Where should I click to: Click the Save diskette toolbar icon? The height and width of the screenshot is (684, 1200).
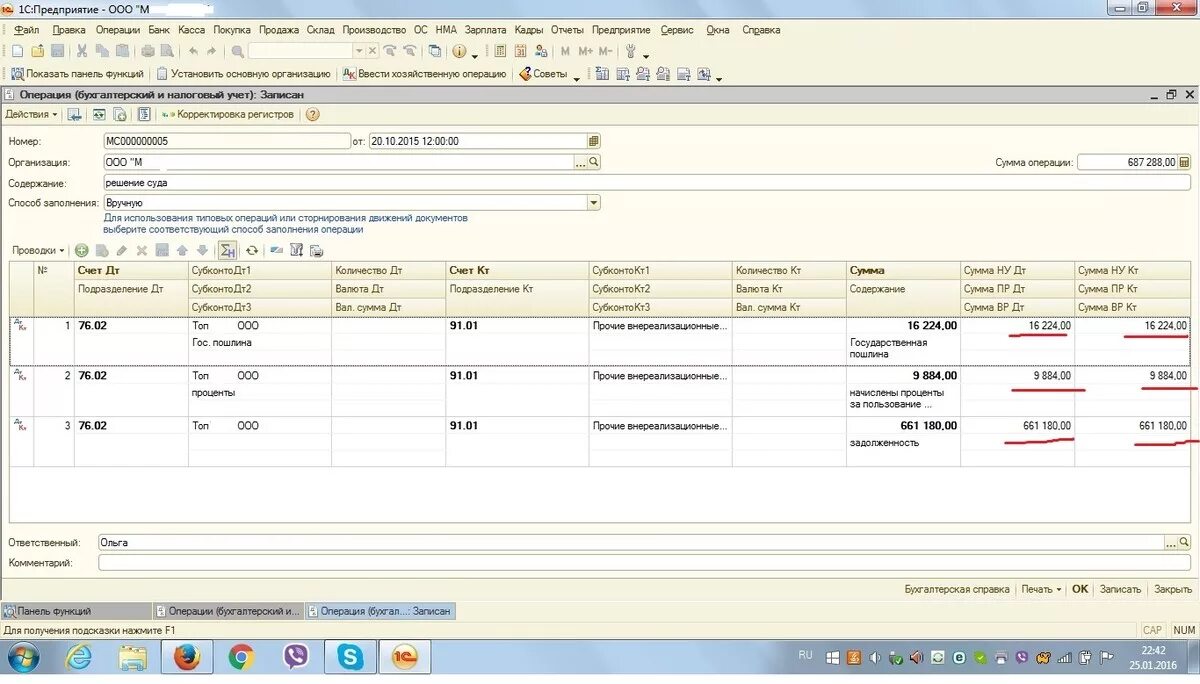tap(57, 51)
